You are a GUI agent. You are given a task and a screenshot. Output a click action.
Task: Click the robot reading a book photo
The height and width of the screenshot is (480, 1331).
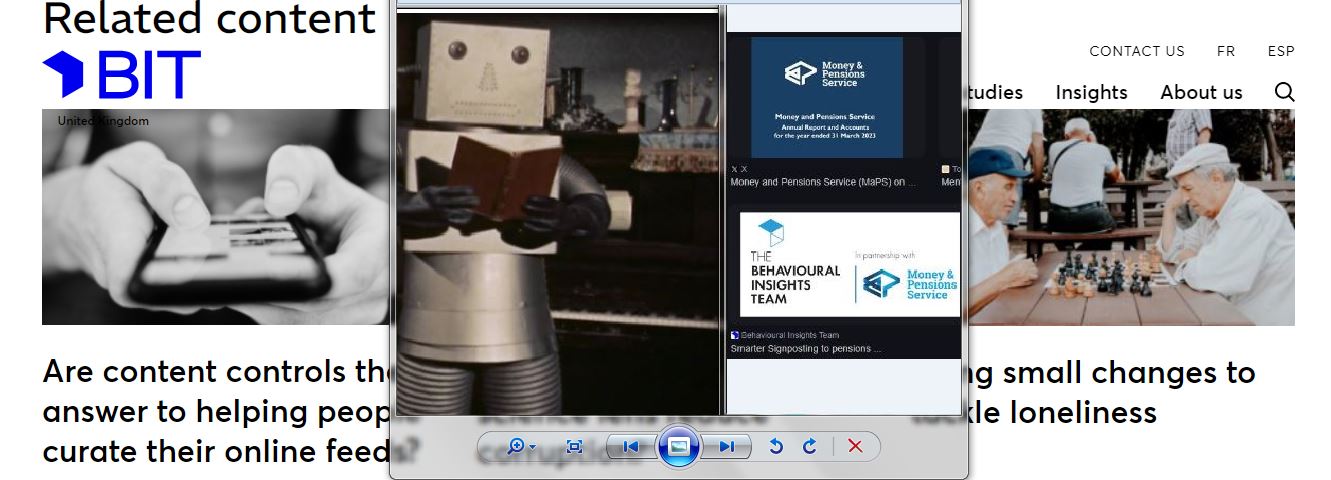pos(558,212)
